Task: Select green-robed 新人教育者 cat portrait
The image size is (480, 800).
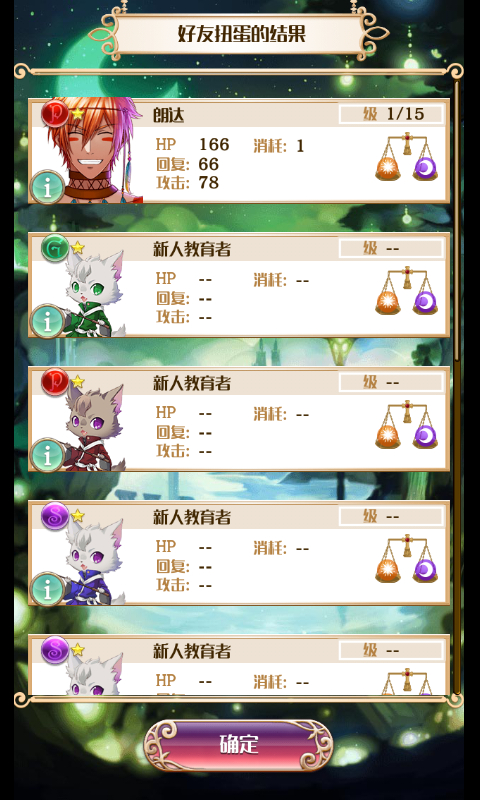Action: pyautogui.click(x=94, y=293)
